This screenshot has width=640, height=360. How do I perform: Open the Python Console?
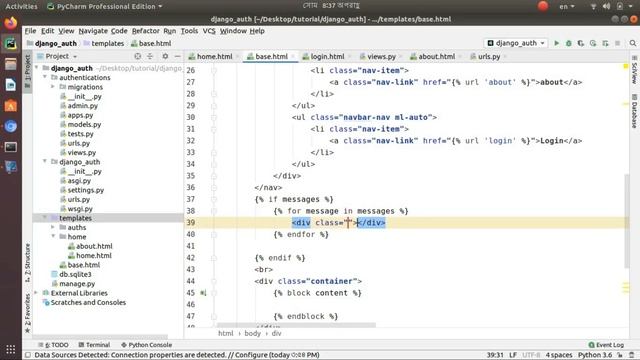pos(147,345)
